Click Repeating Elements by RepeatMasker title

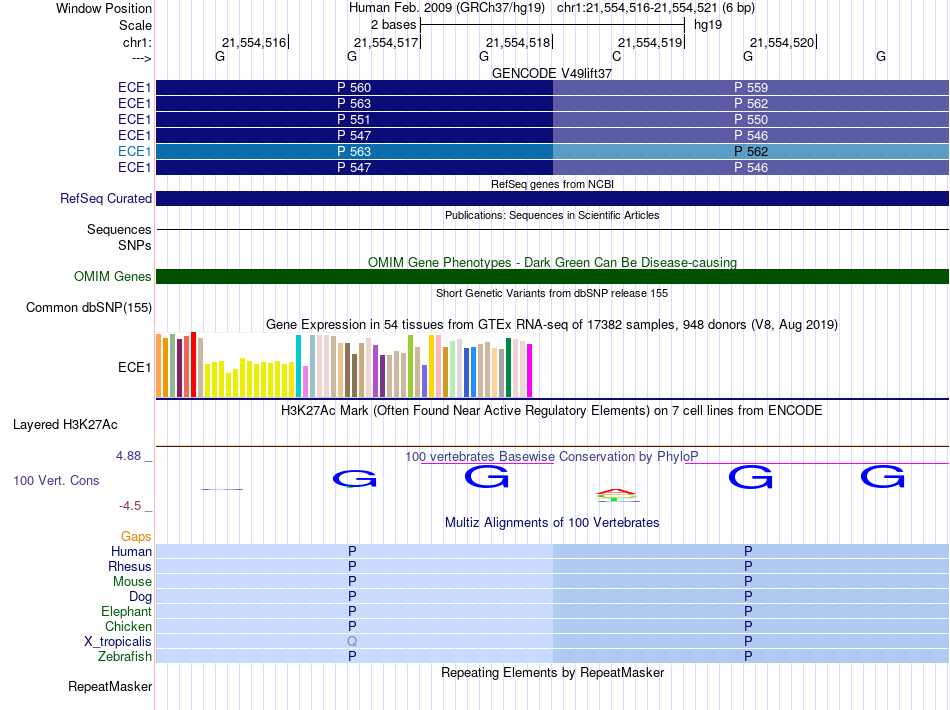[552, 672]
